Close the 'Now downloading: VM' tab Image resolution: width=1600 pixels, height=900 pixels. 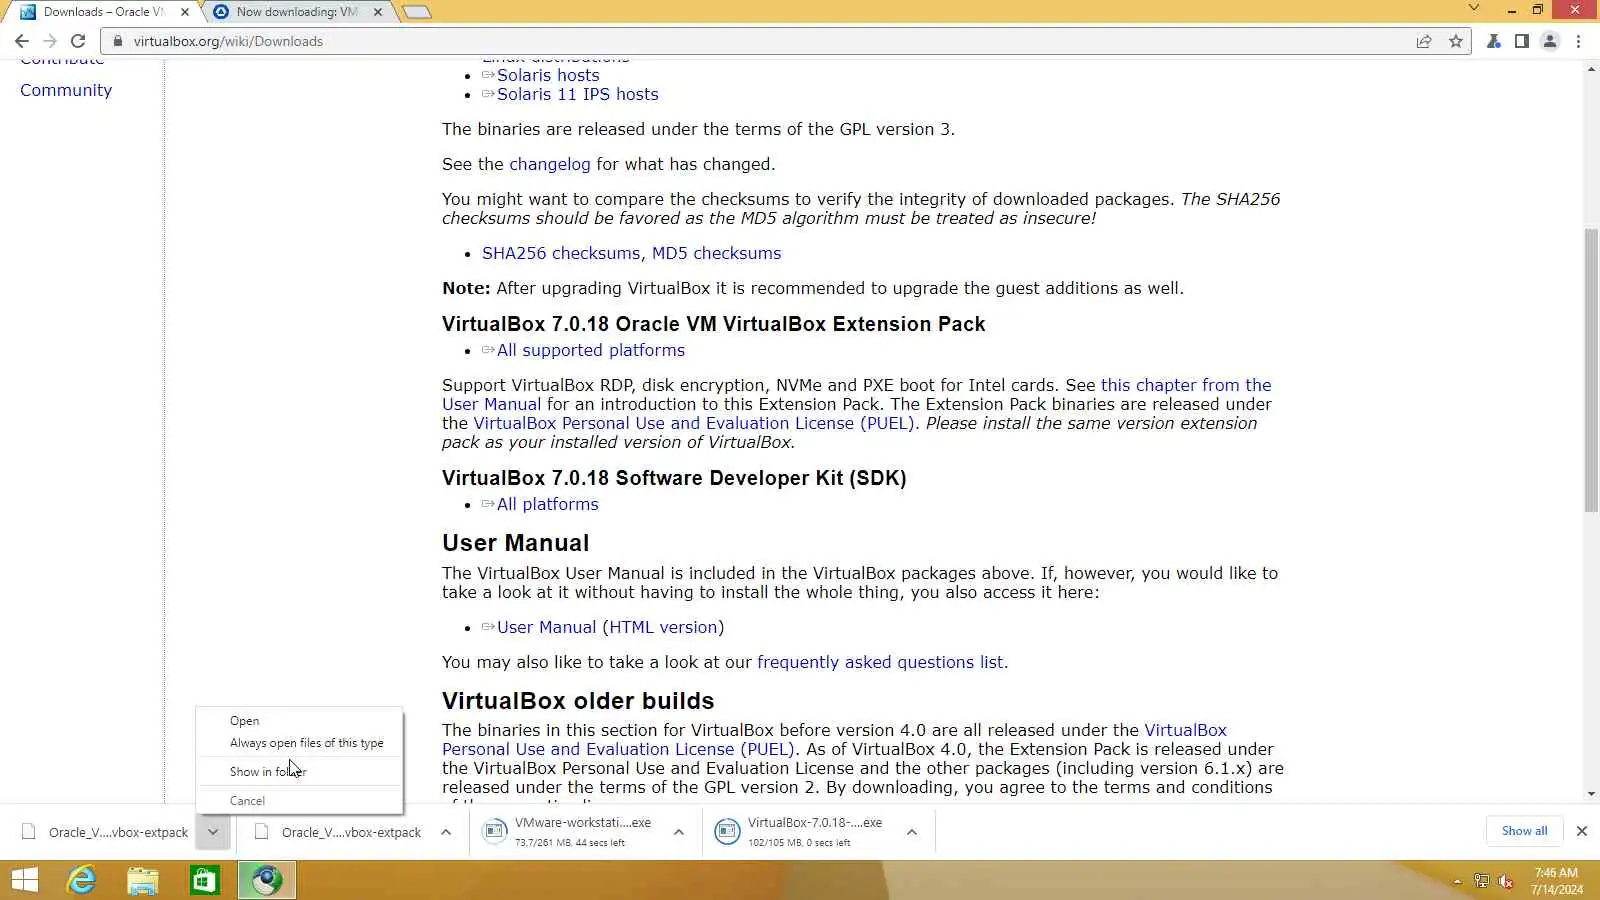coord(377,12)
